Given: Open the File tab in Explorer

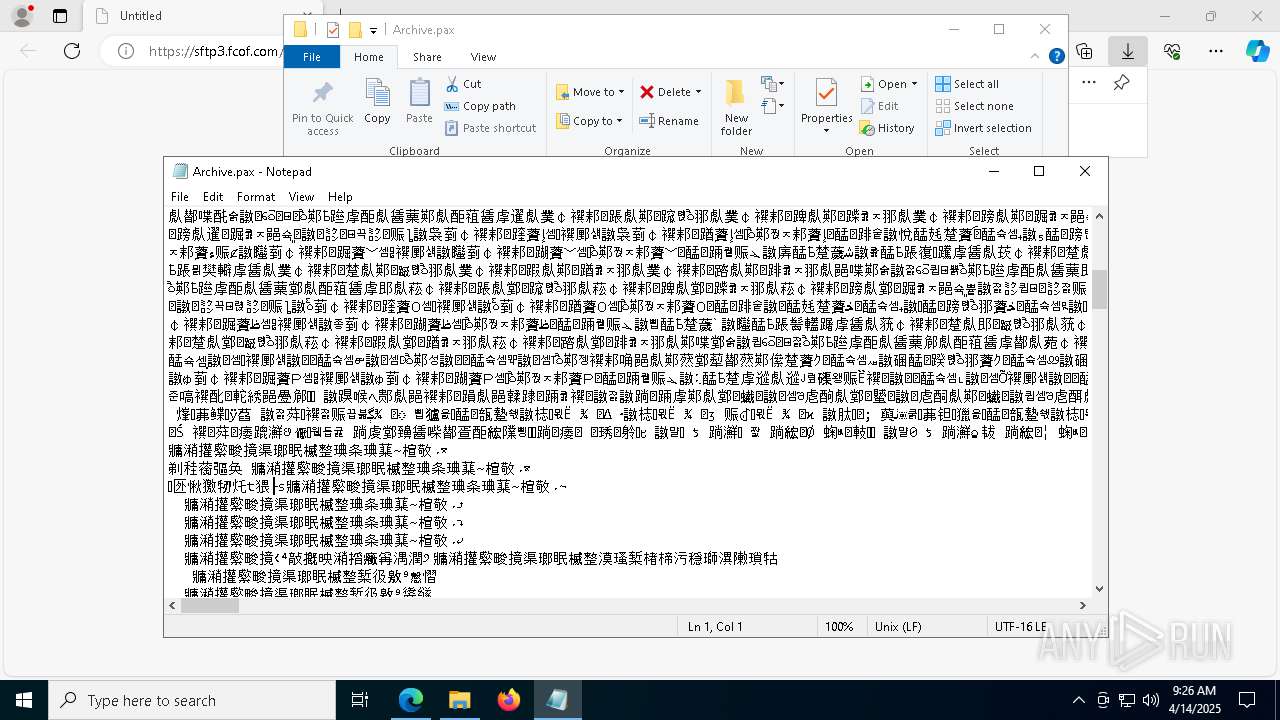Looking at the screenshot, I should point(312,57).
